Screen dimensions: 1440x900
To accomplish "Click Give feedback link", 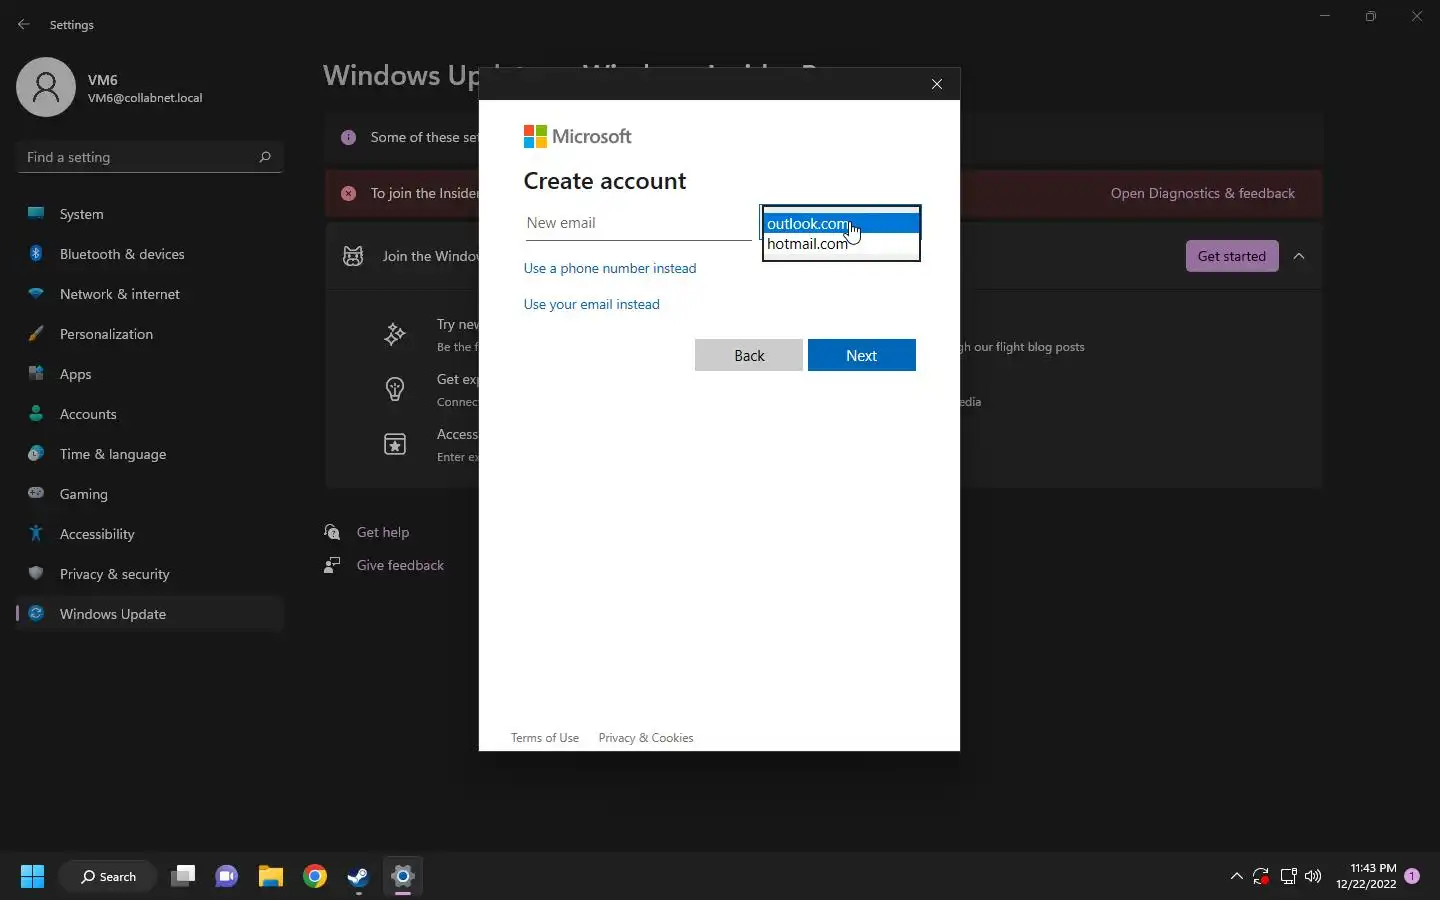I will tap(400, 565).
